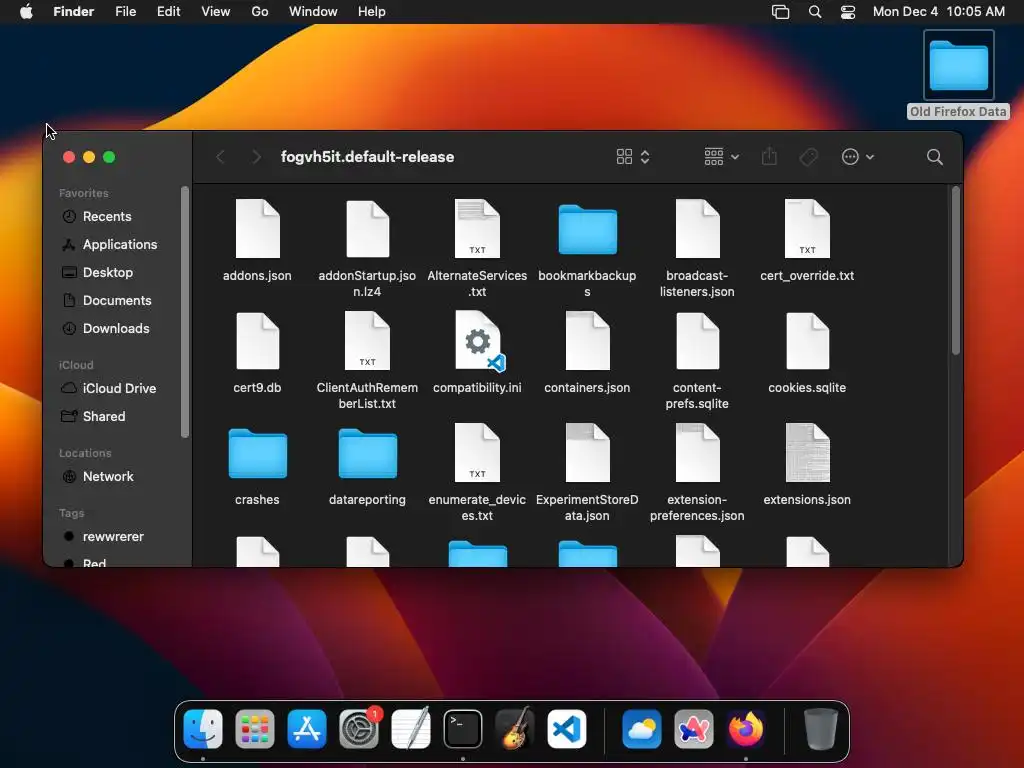Viewport: 1024px width, 768px height.
Task: Select the containers.json file icon
Action: click(587, 341)
